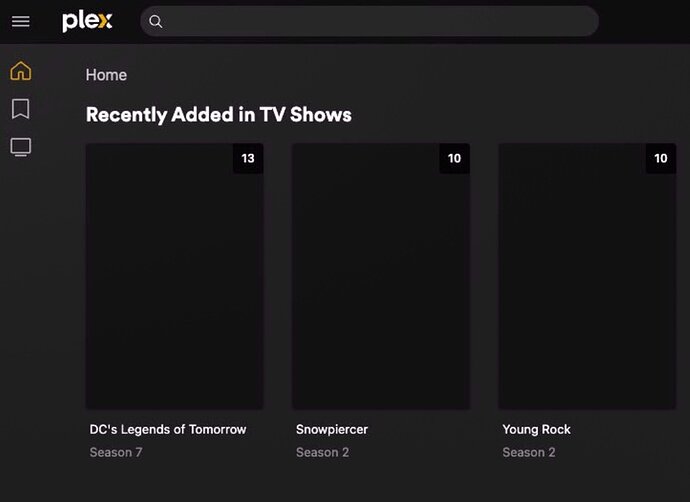The image size is (690, 502).
Task: Select the Home sidebar icon
Action: pyautogui.click(x=20, y=71)
